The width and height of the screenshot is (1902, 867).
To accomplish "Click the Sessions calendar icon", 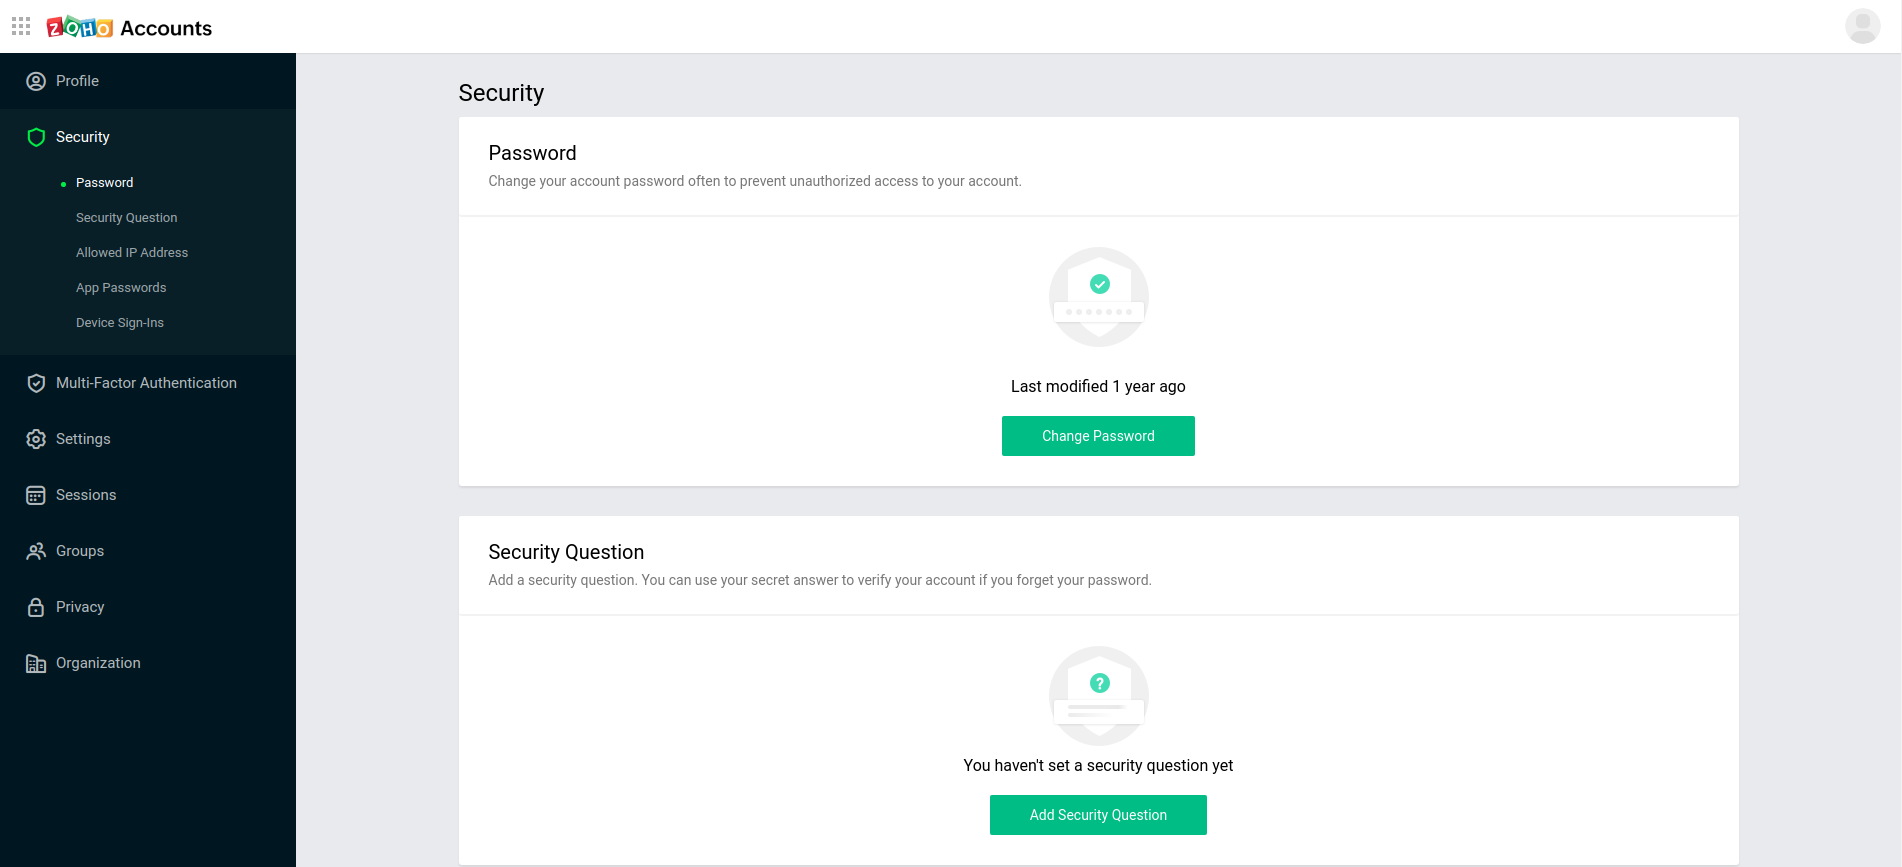I will click(x=36, y=495).
